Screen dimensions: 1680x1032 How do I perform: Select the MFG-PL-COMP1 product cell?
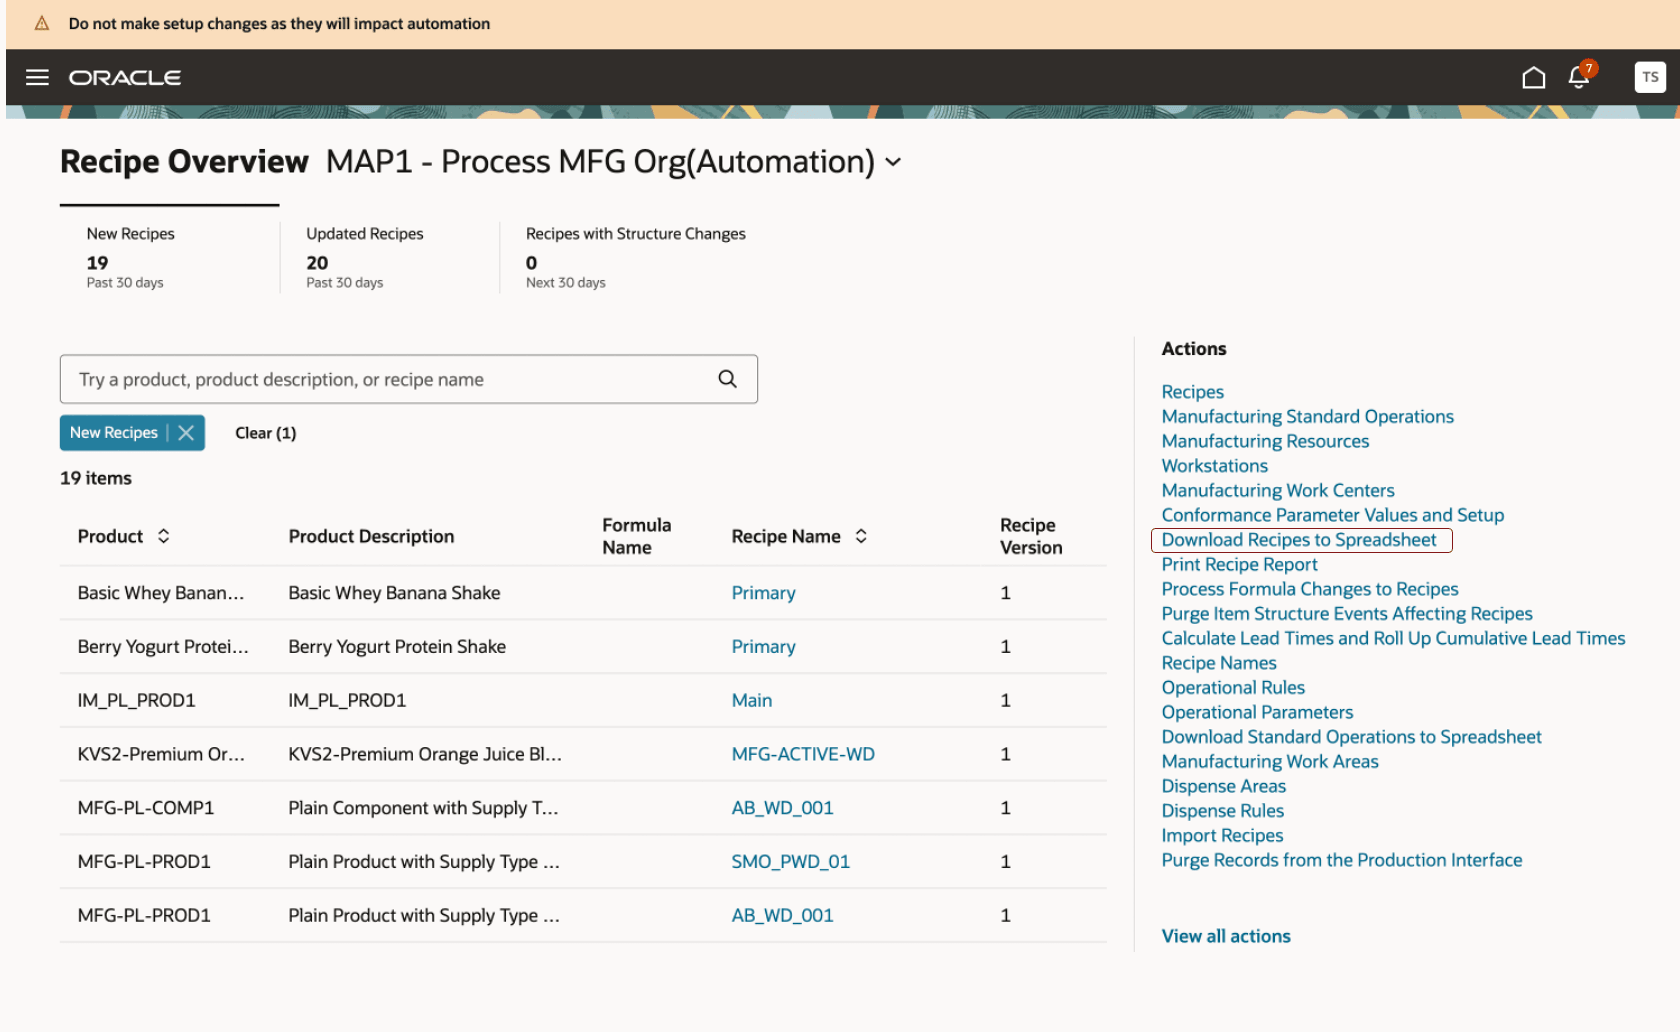(145, 808)
